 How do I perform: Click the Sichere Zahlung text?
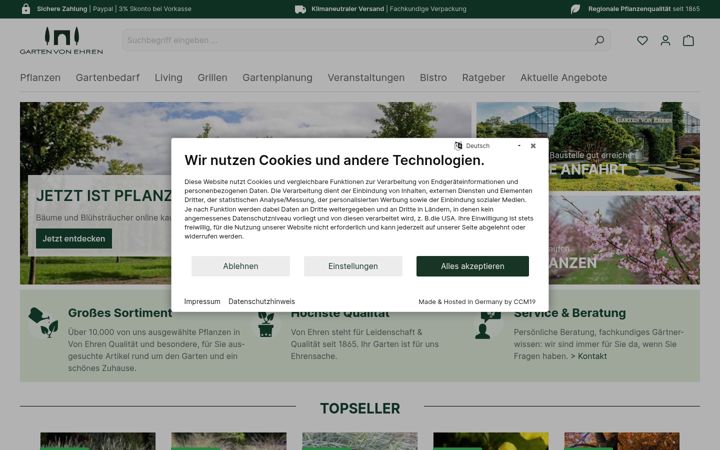point(62,9)
